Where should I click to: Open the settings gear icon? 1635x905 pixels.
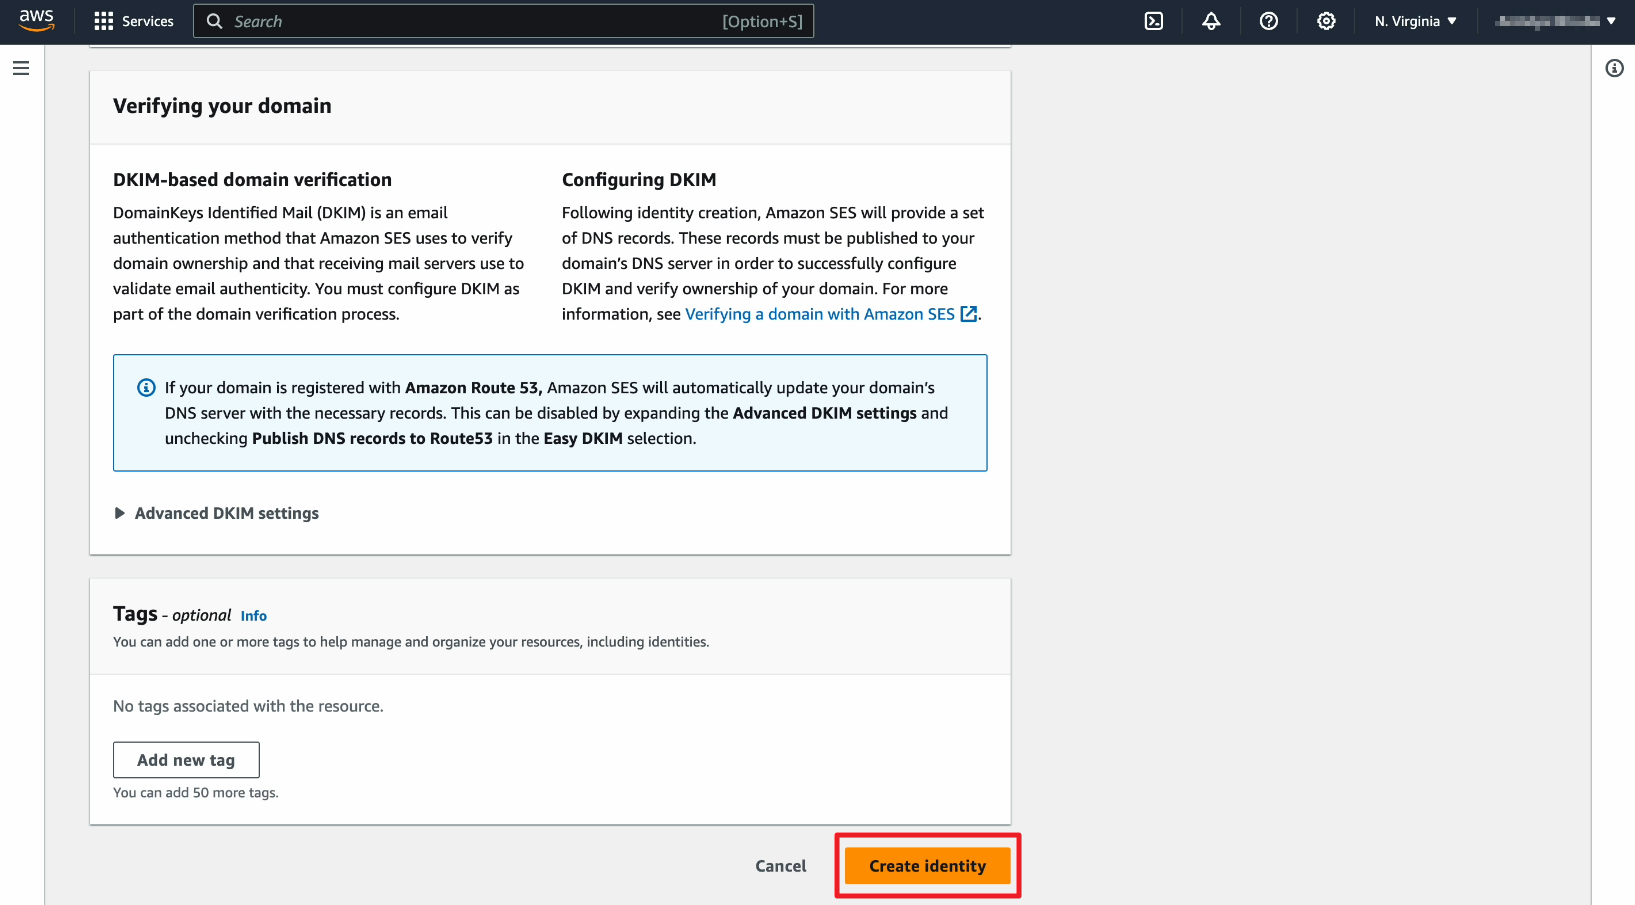[1326, 21]
